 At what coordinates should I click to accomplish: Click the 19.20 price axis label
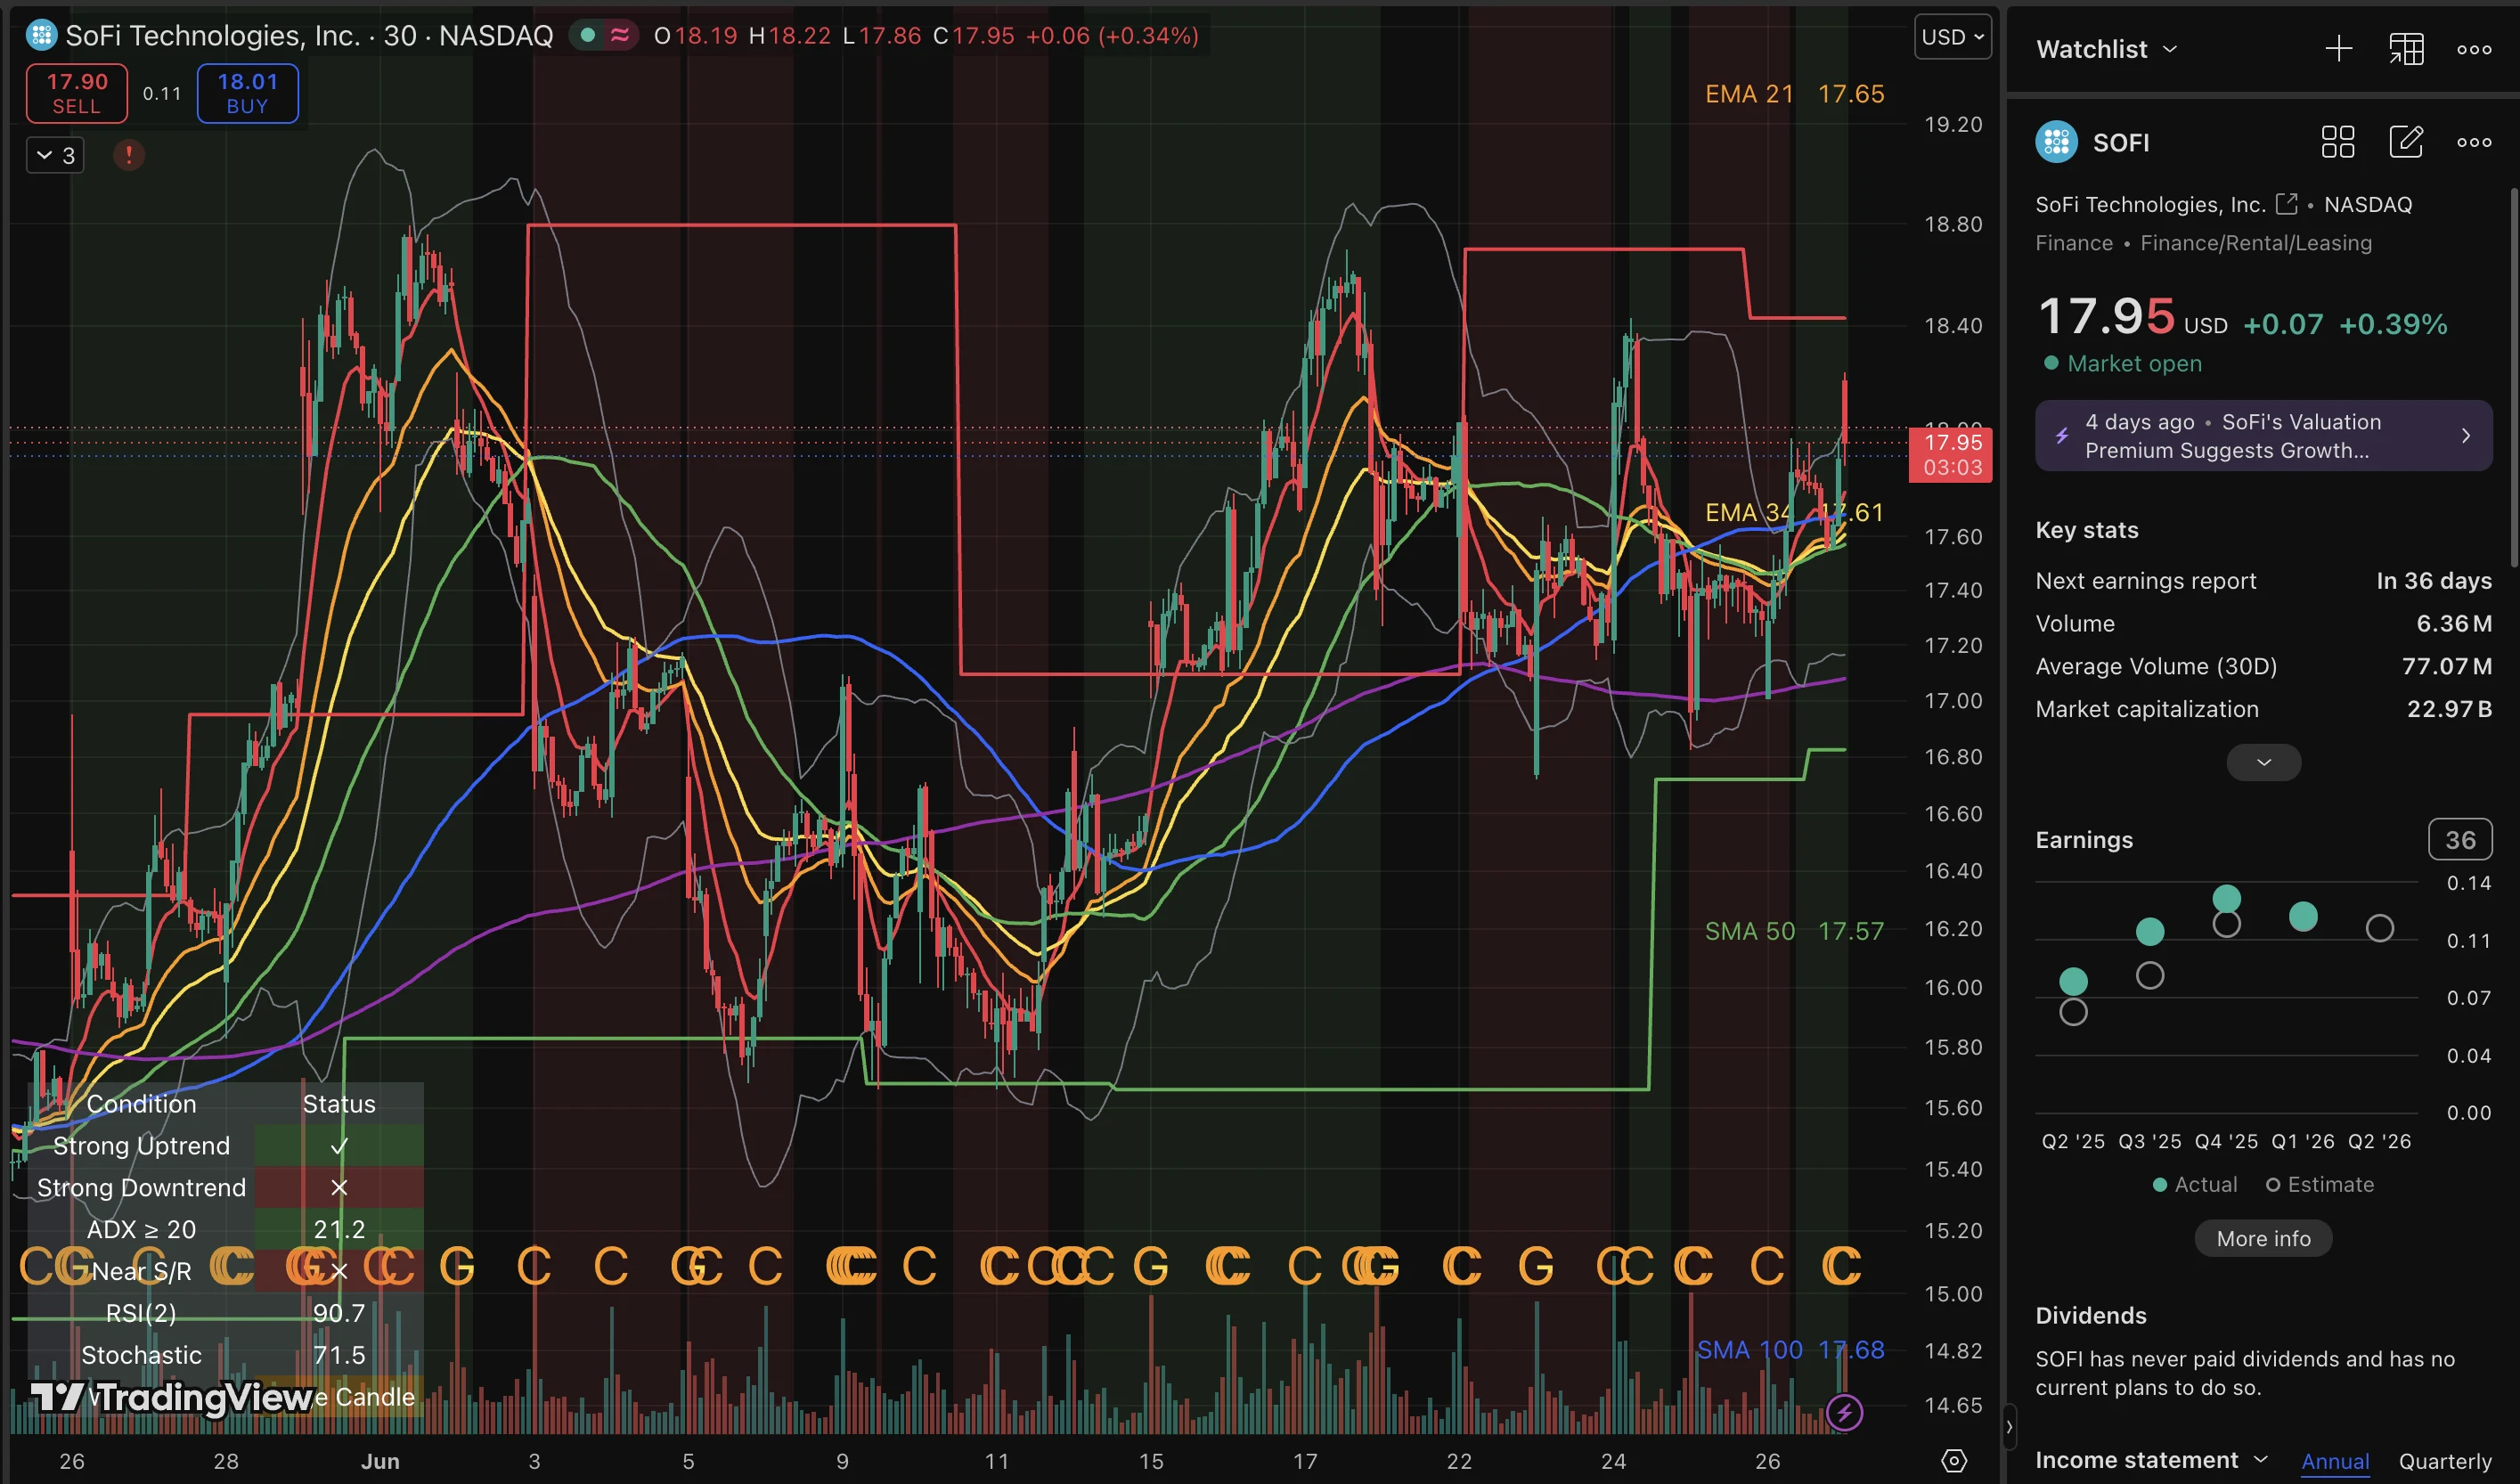tap(1953, 125)
